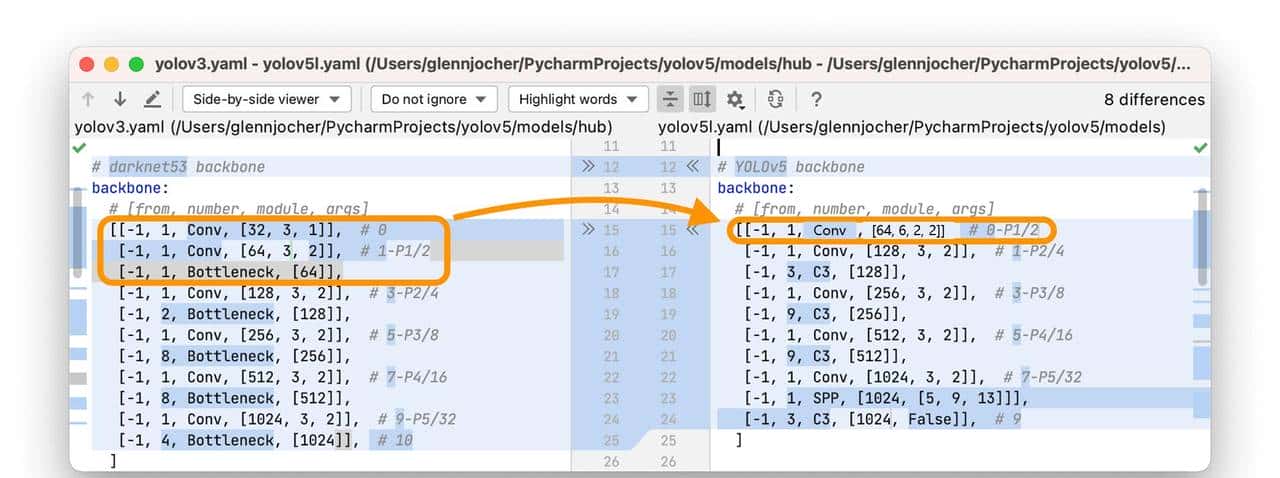Click the pencil Jump to Source icon
The width and height of the screenshot is (1280, 478).
[x=152, y=99]
